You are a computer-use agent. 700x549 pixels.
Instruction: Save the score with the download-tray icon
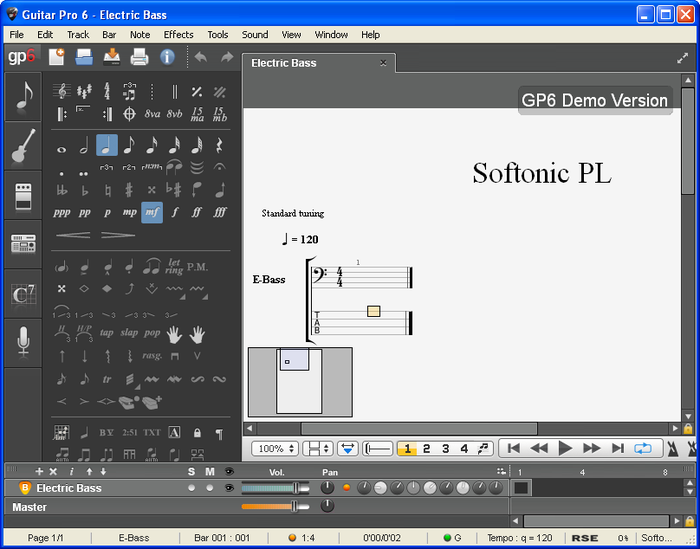point(112,57)
